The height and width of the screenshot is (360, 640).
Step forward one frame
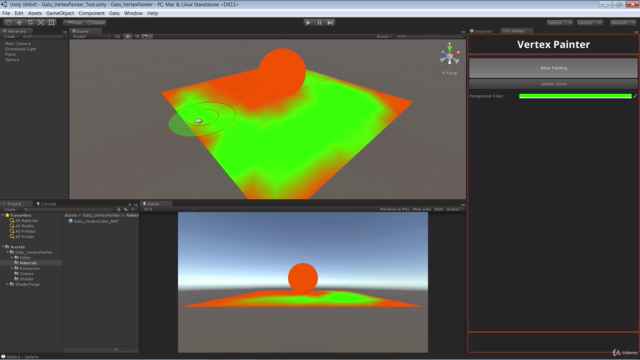(330, 22)
